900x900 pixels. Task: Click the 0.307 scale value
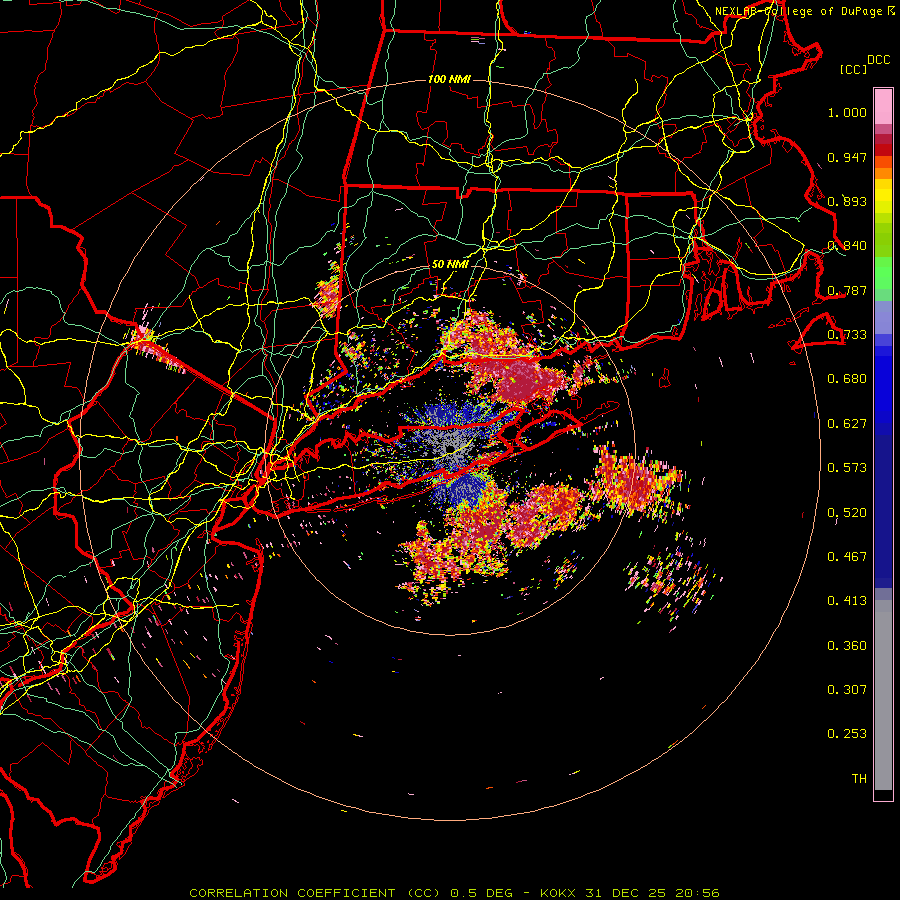847,690
